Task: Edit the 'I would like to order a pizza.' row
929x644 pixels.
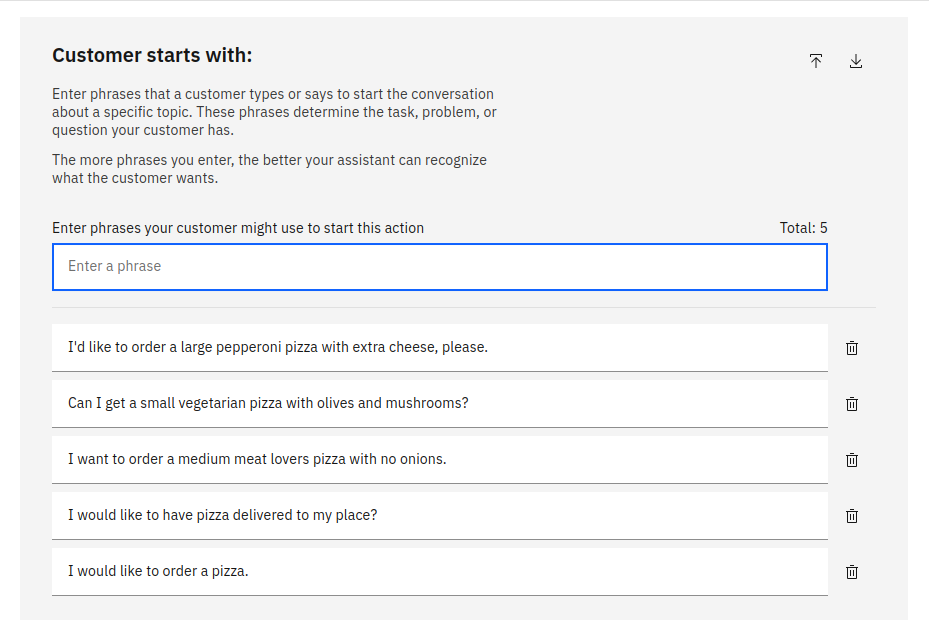Action: tap(158, 572)
